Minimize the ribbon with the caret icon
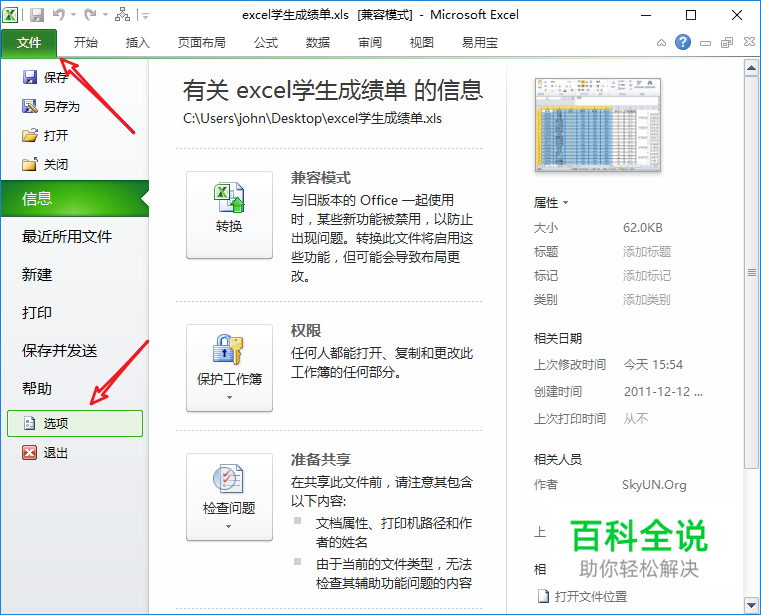The height and width of the screenshot is (615, 761). click(661, 43)
